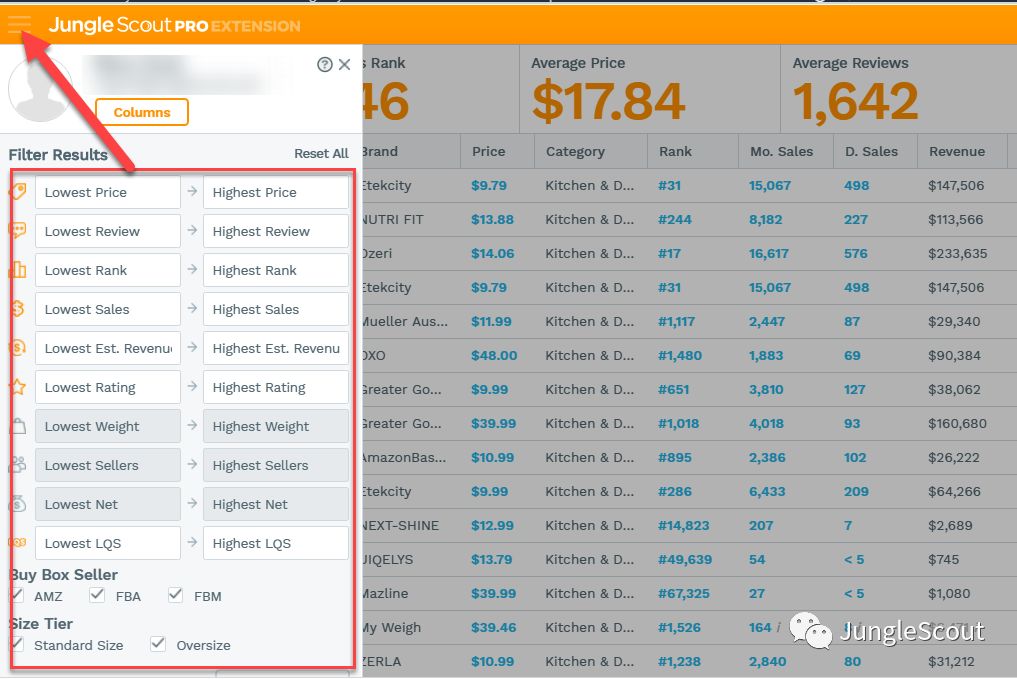Click the Highest Weight field
Image resolution: width=1017 pixels, height=679 pixels.
coord(276,426)
